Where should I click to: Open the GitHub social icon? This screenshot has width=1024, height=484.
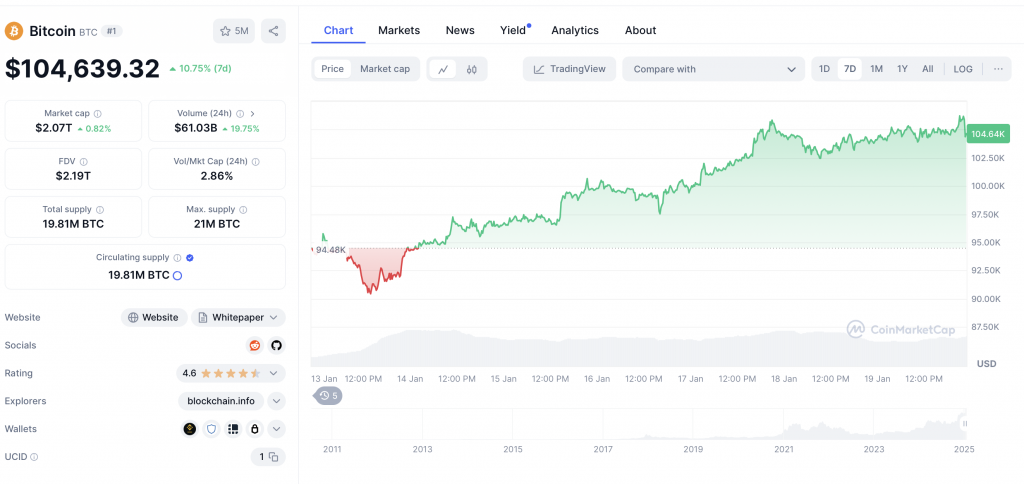tap(276, 346)
